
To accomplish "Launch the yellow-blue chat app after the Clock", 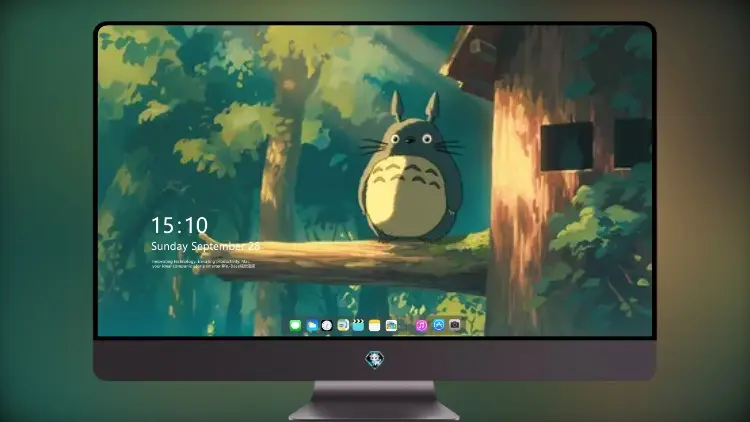I will point(343,326).
